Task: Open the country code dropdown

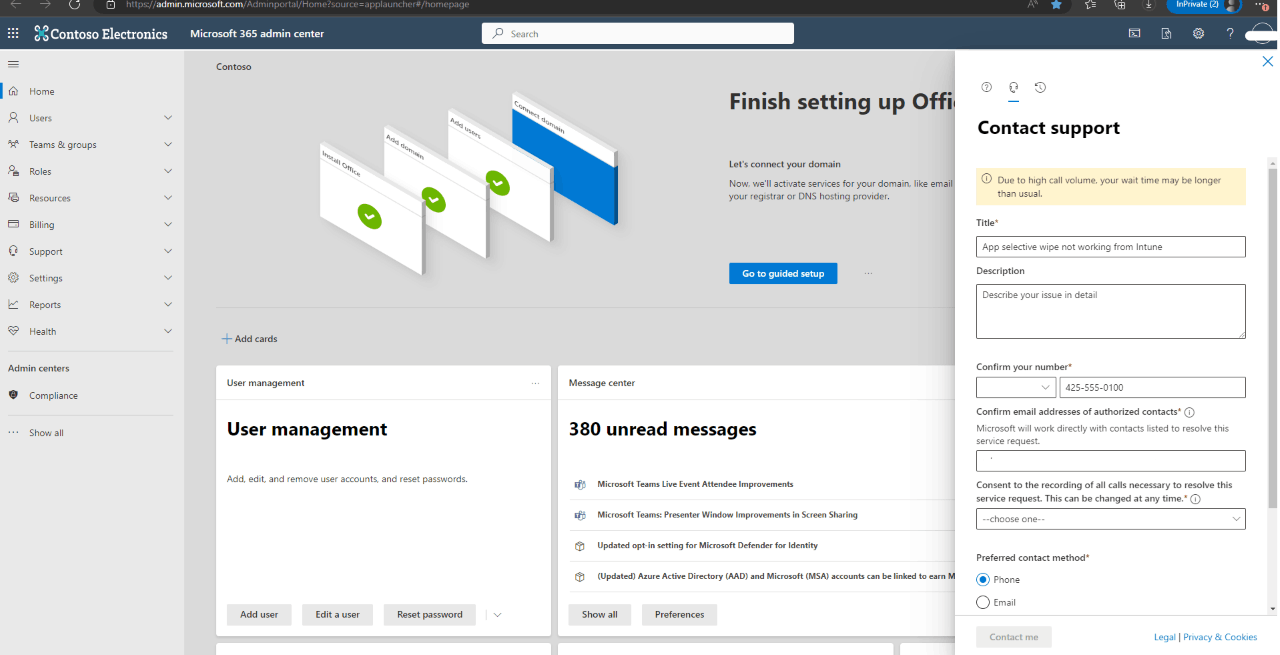Action: (x=1016, y=387)
